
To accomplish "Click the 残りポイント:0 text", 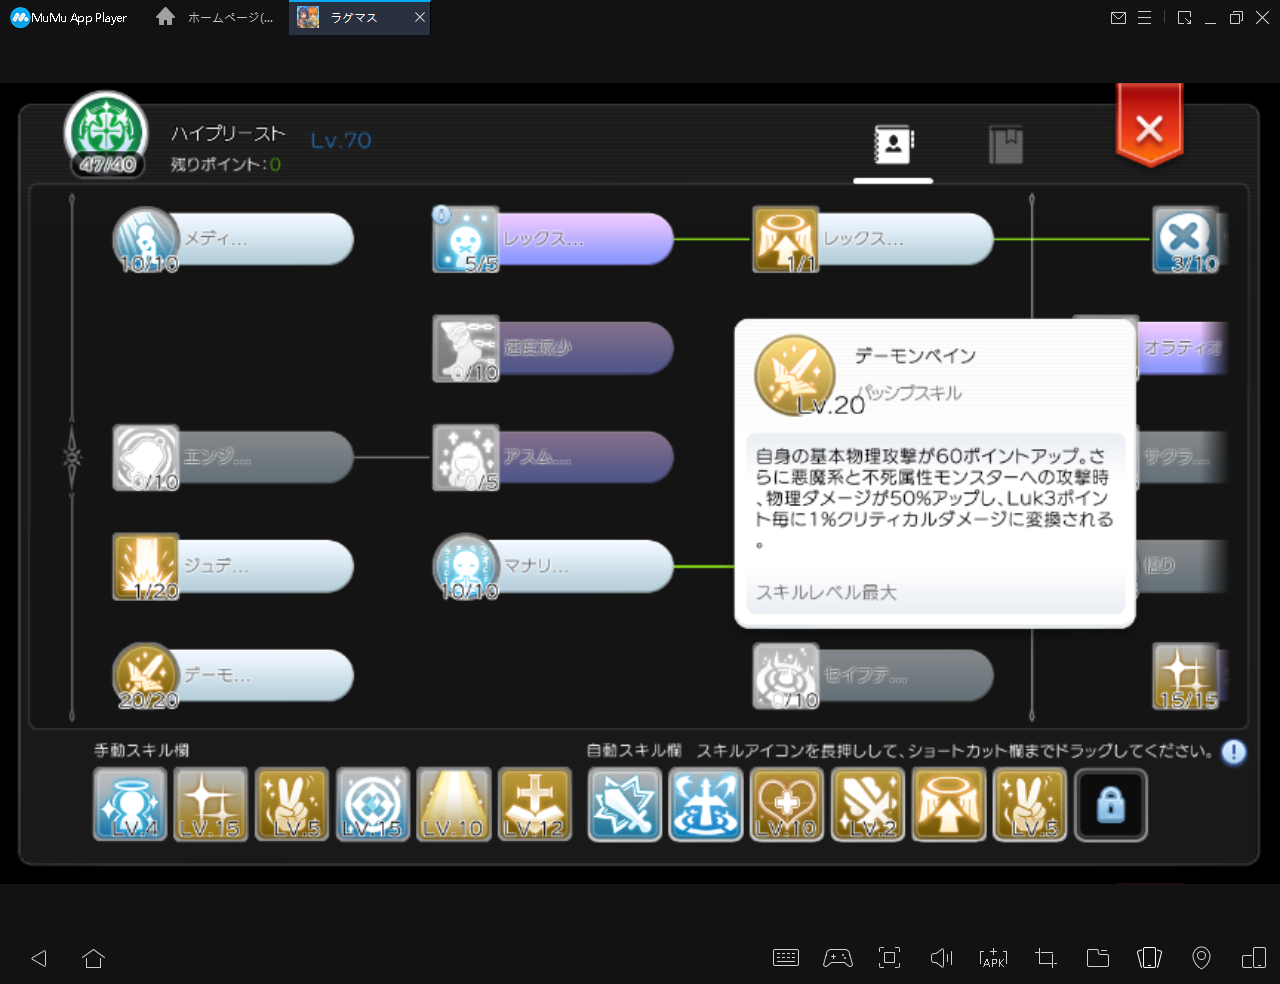I will 226,165.
